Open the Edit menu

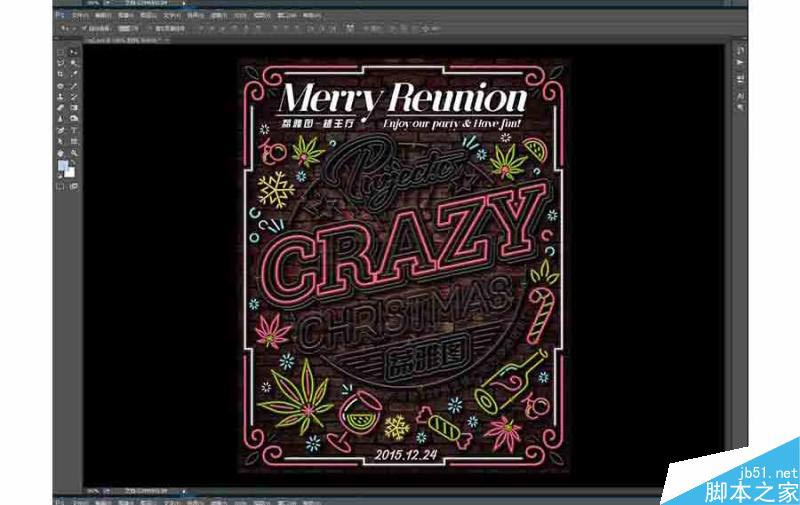tap(103, 15)
